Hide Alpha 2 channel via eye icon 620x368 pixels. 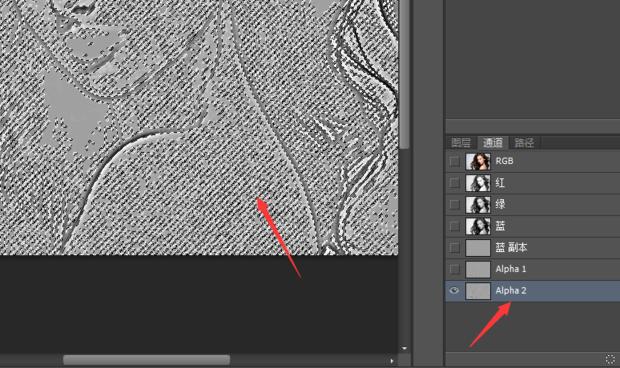point(455,291)
